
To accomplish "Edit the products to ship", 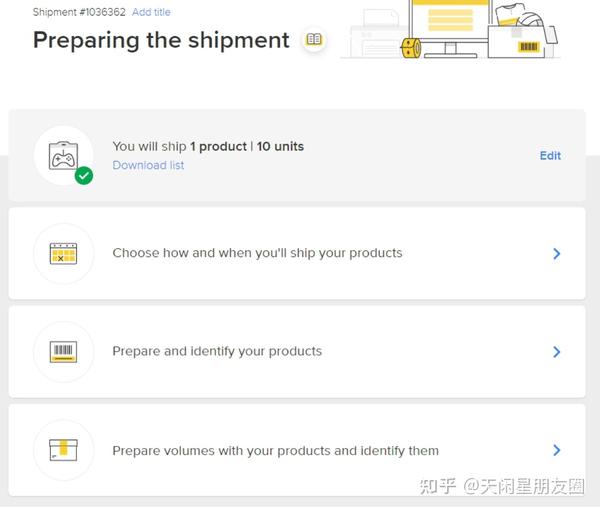I will pyautogui.click(x=550, y=156).
